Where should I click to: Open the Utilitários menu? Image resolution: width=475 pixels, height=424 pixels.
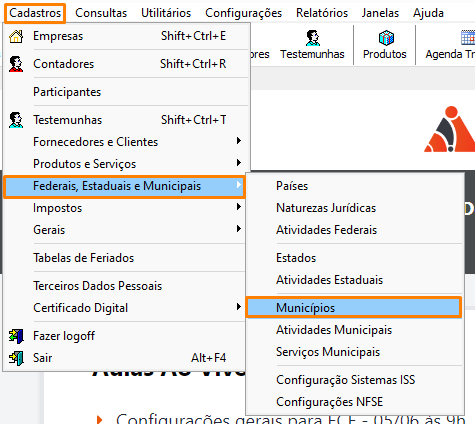click(x=166, y=13)
